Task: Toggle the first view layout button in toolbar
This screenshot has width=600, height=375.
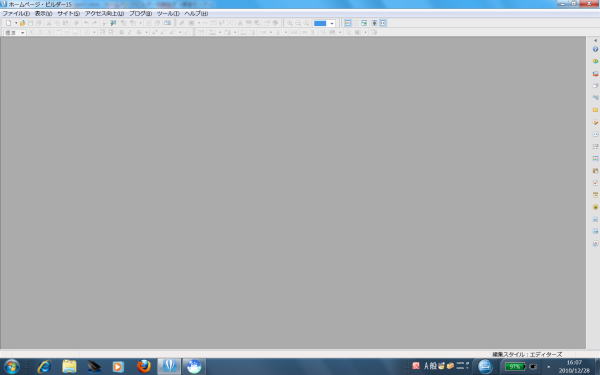Action: tap(347, 23)
